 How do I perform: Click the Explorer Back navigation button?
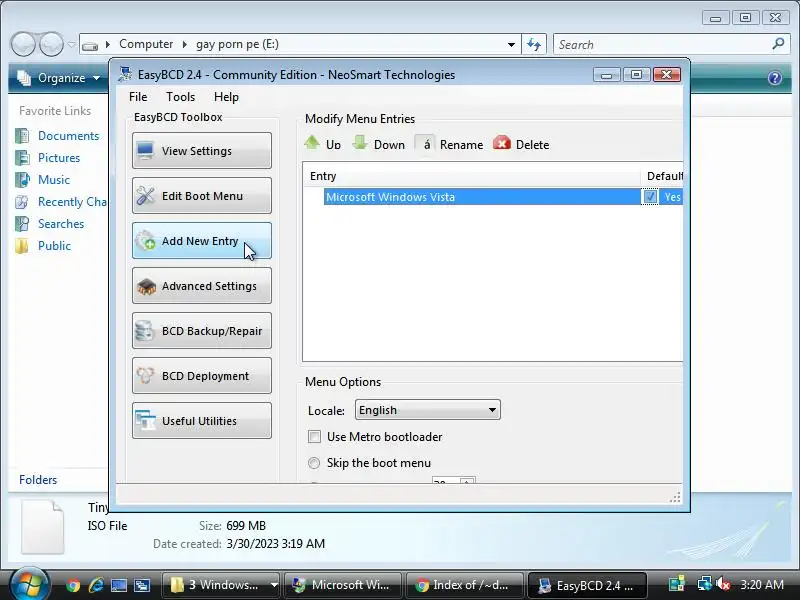pos(23,44)
